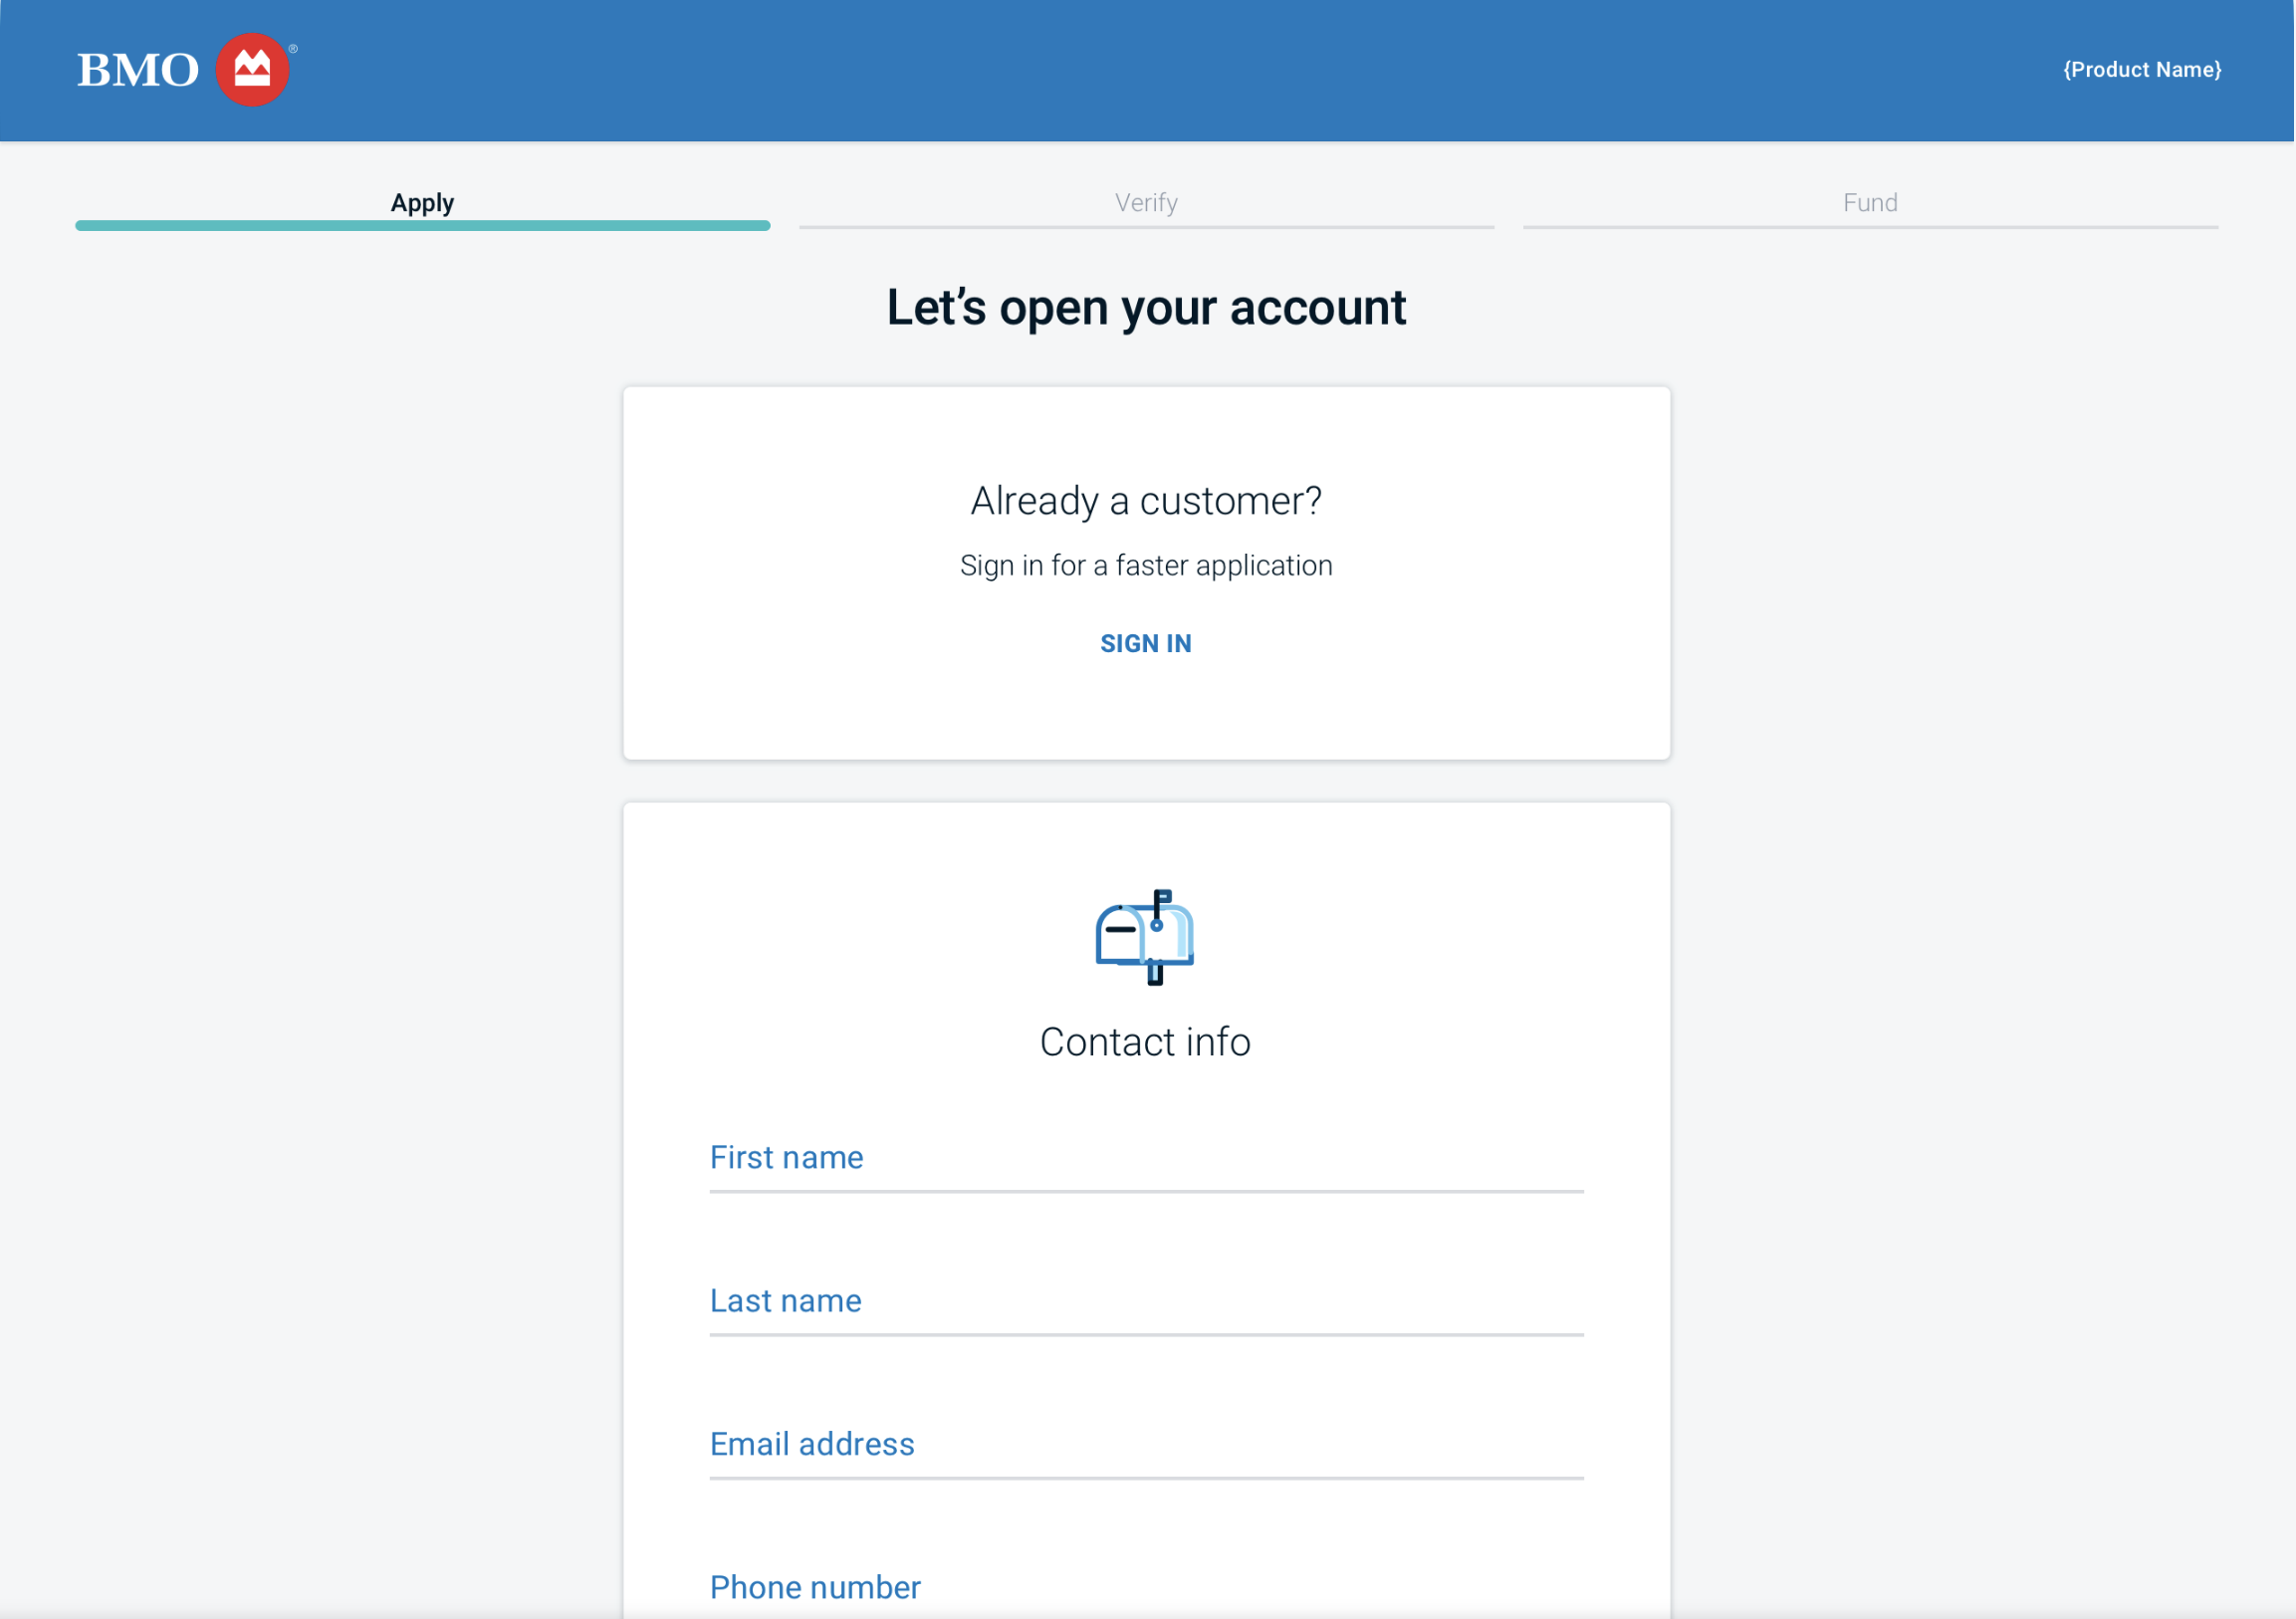Switch to the Apply step
The width and height of the screenshot is (2296, 1619).
coord(422,202)
